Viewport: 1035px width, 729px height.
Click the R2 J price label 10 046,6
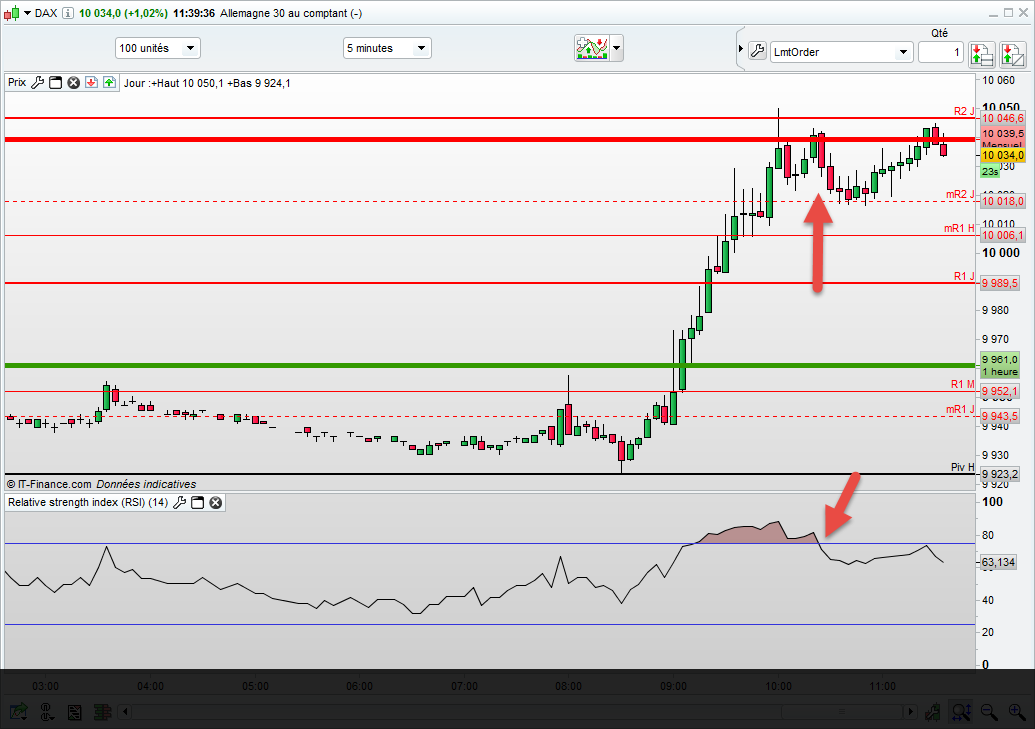point(1003,118)
